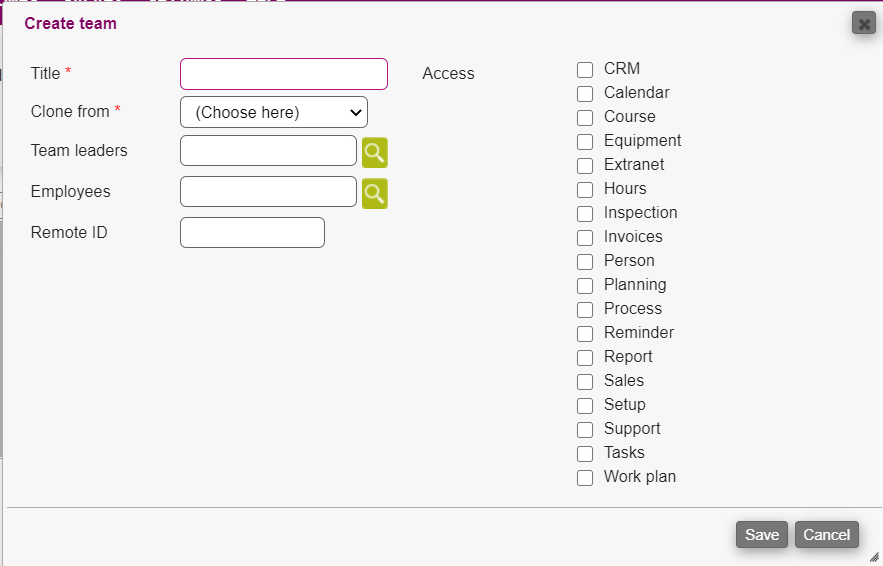Click the Employees input field
883x566 pixels.
(268, 192)
